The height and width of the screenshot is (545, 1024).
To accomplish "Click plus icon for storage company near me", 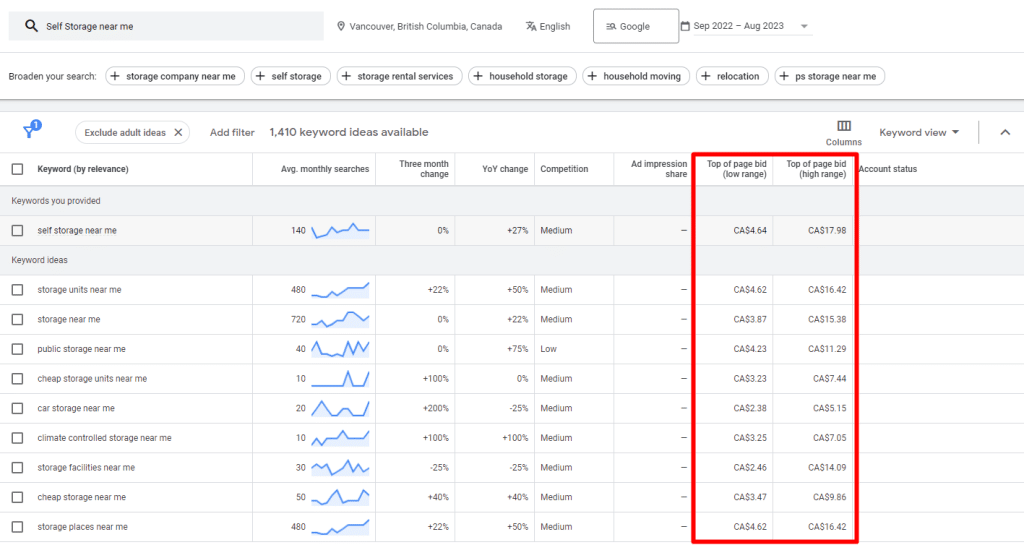I will (115, 76).
